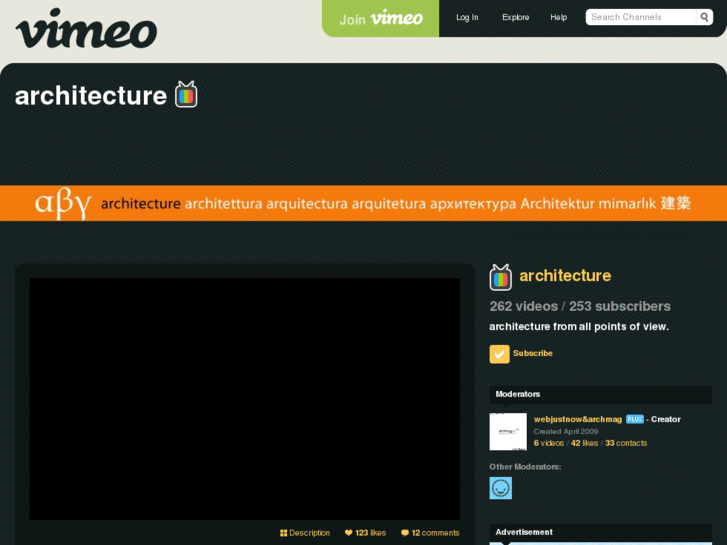Focus the Search Channels input field
Image resolution: width=727 pixels, height=545 pixels.
[x=641, y=17]
